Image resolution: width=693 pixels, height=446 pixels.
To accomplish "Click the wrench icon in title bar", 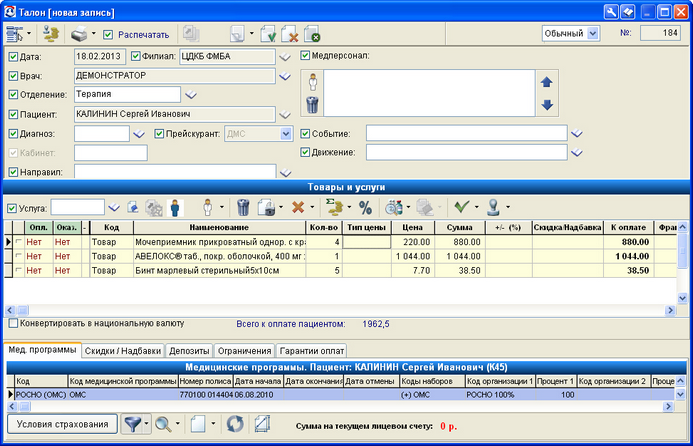I will 611,11.
